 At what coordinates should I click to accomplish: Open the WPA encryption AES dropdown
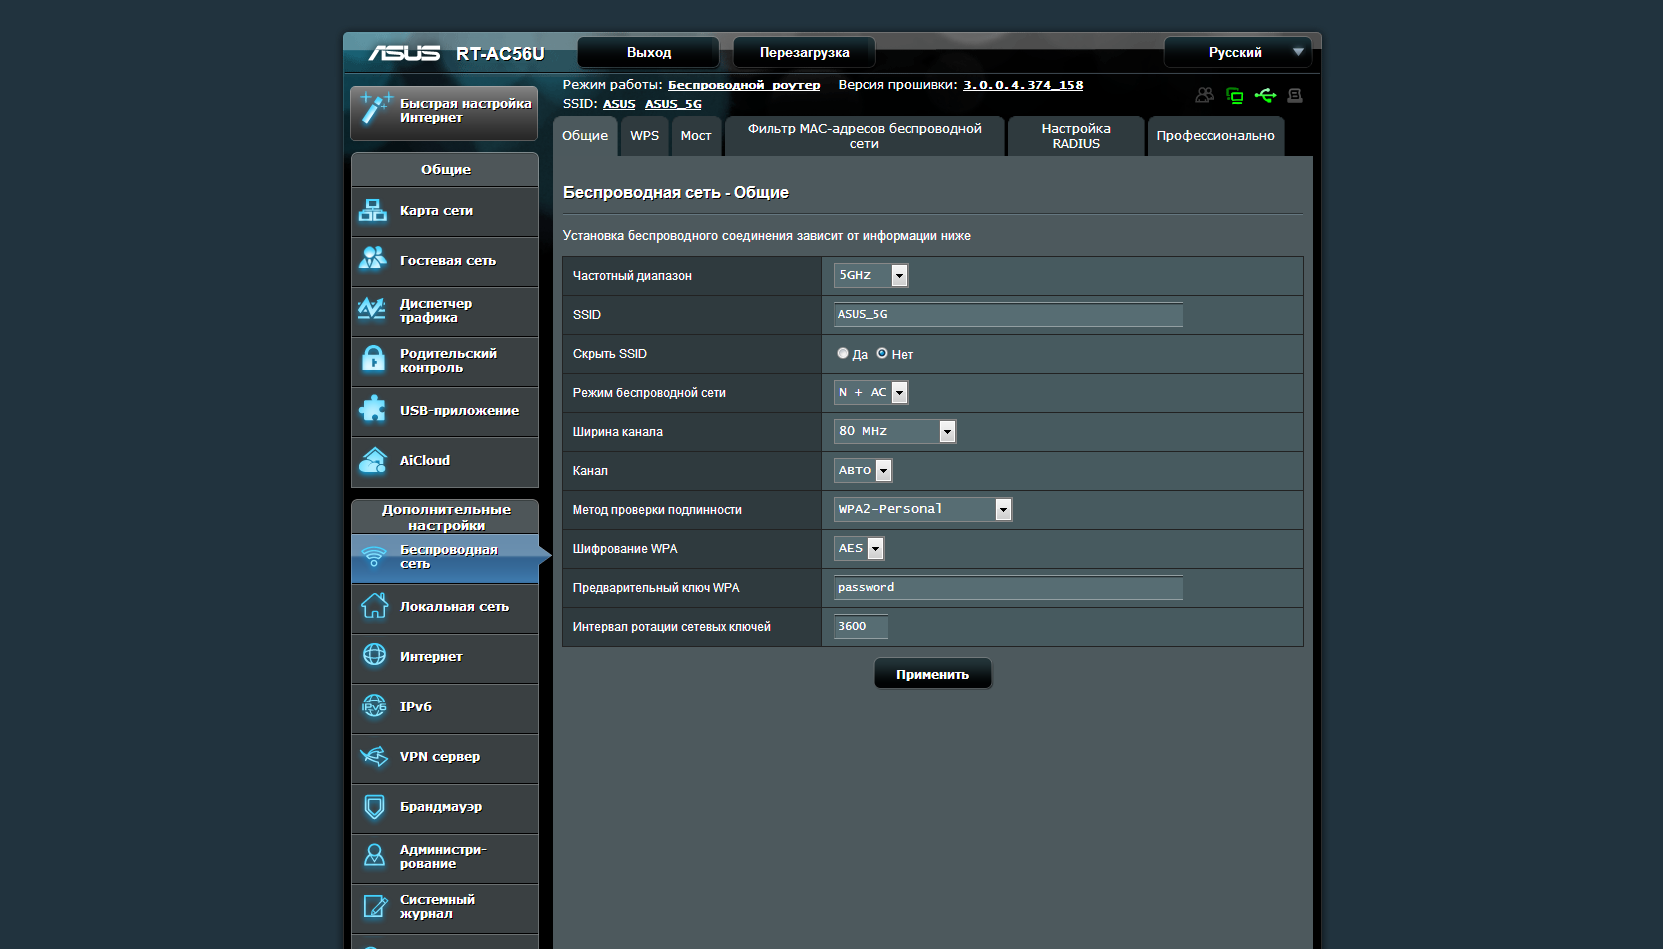(x=859, y=548)
